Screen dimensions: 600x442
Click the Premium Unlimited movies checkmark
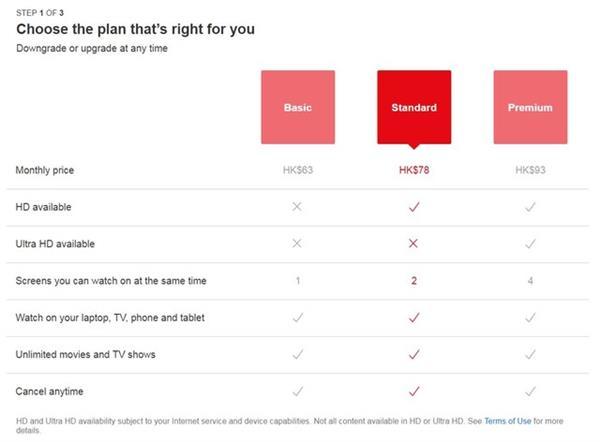pyautogui.click(x=530, y=354)
